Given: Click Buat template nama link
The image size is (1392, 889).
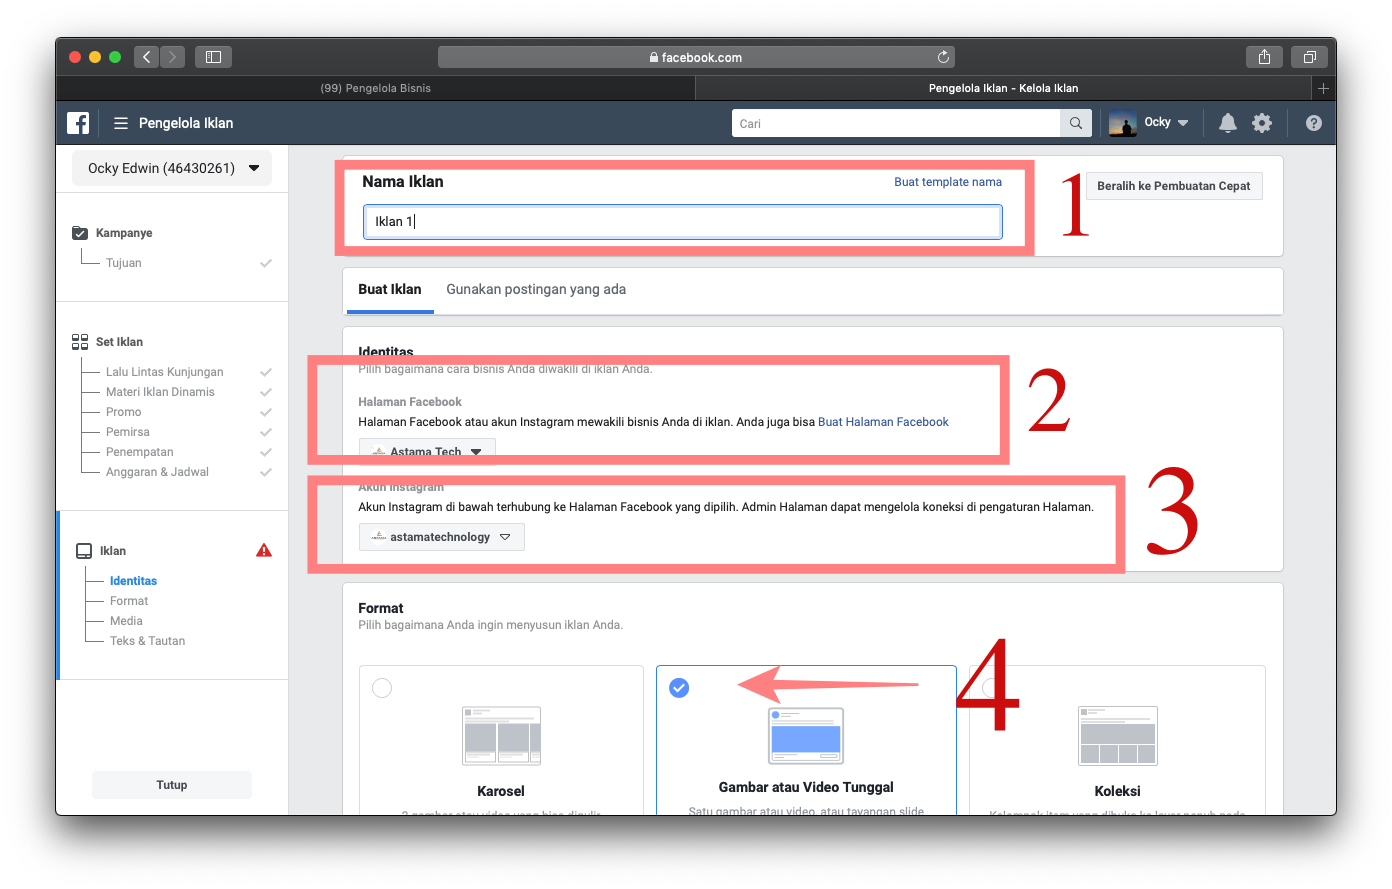Looking at the screenshot, I should [x=948, y=182].
